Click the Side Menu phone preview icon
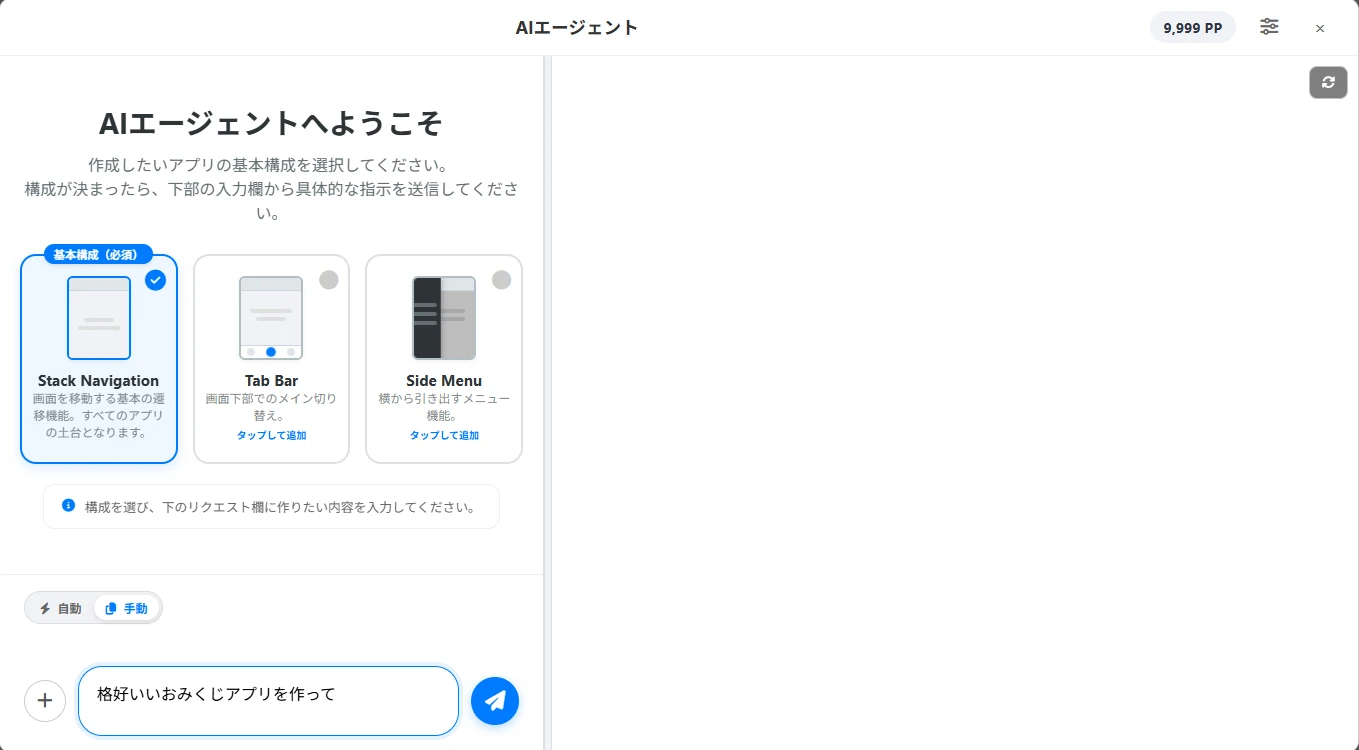 [x=443, y=318]
